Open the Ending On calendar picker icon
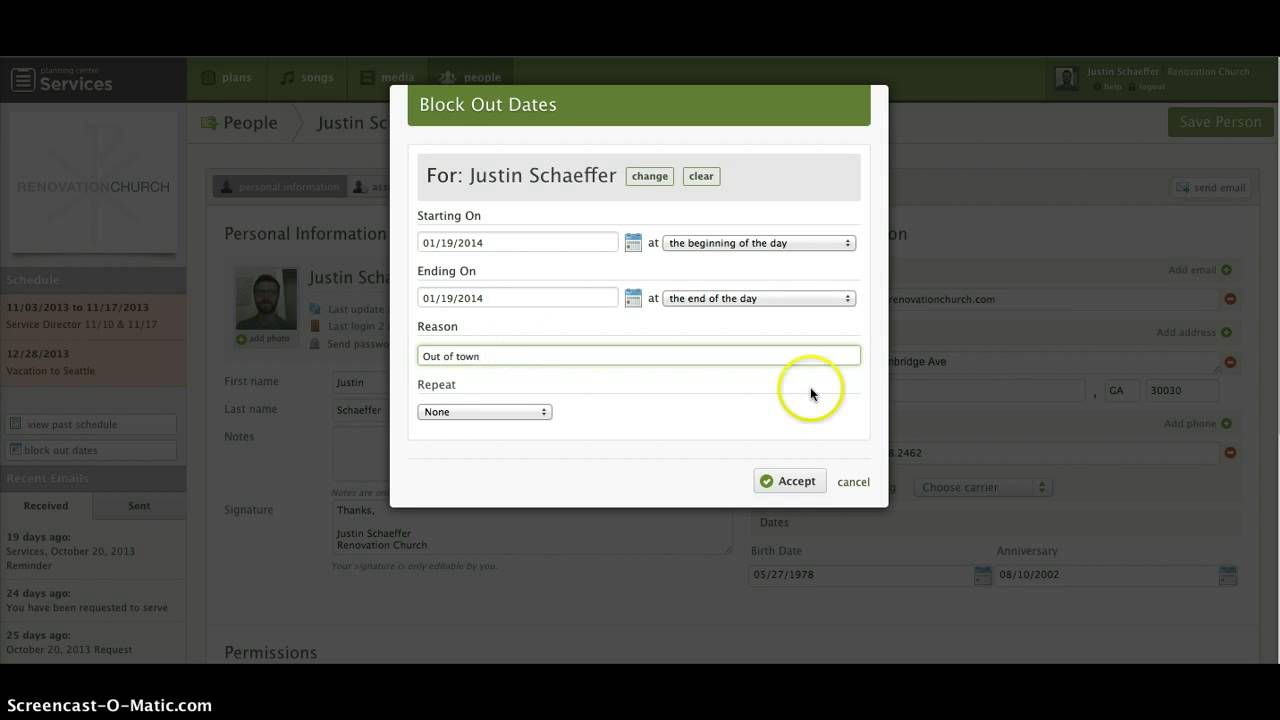This screenshot has width=1280, height=720. 633,298
